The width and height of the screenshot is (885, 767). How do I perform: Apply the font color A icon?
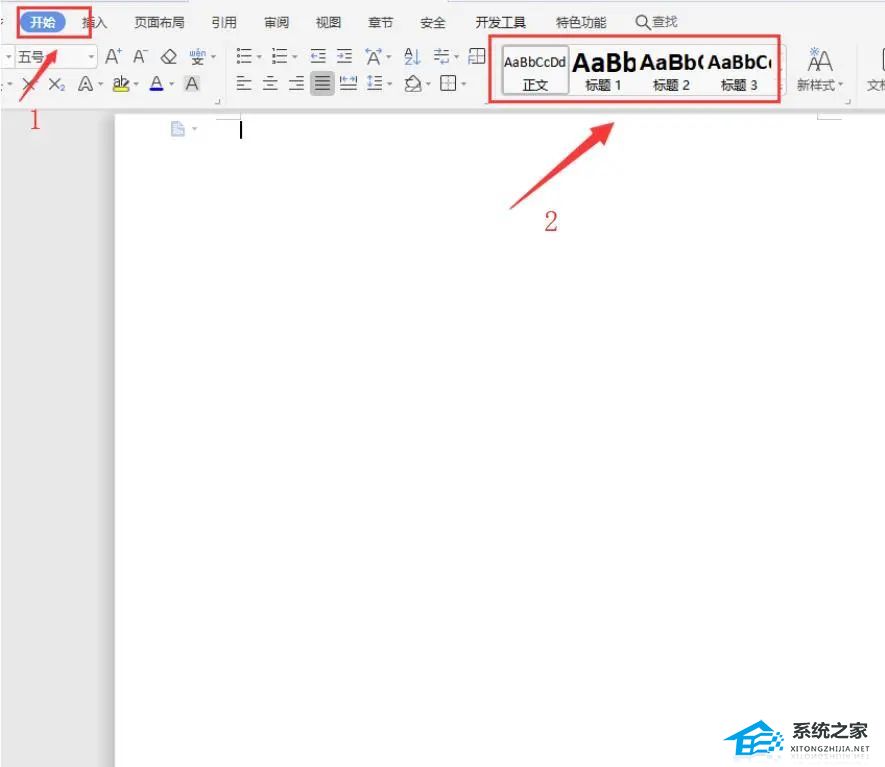(156, 84)
